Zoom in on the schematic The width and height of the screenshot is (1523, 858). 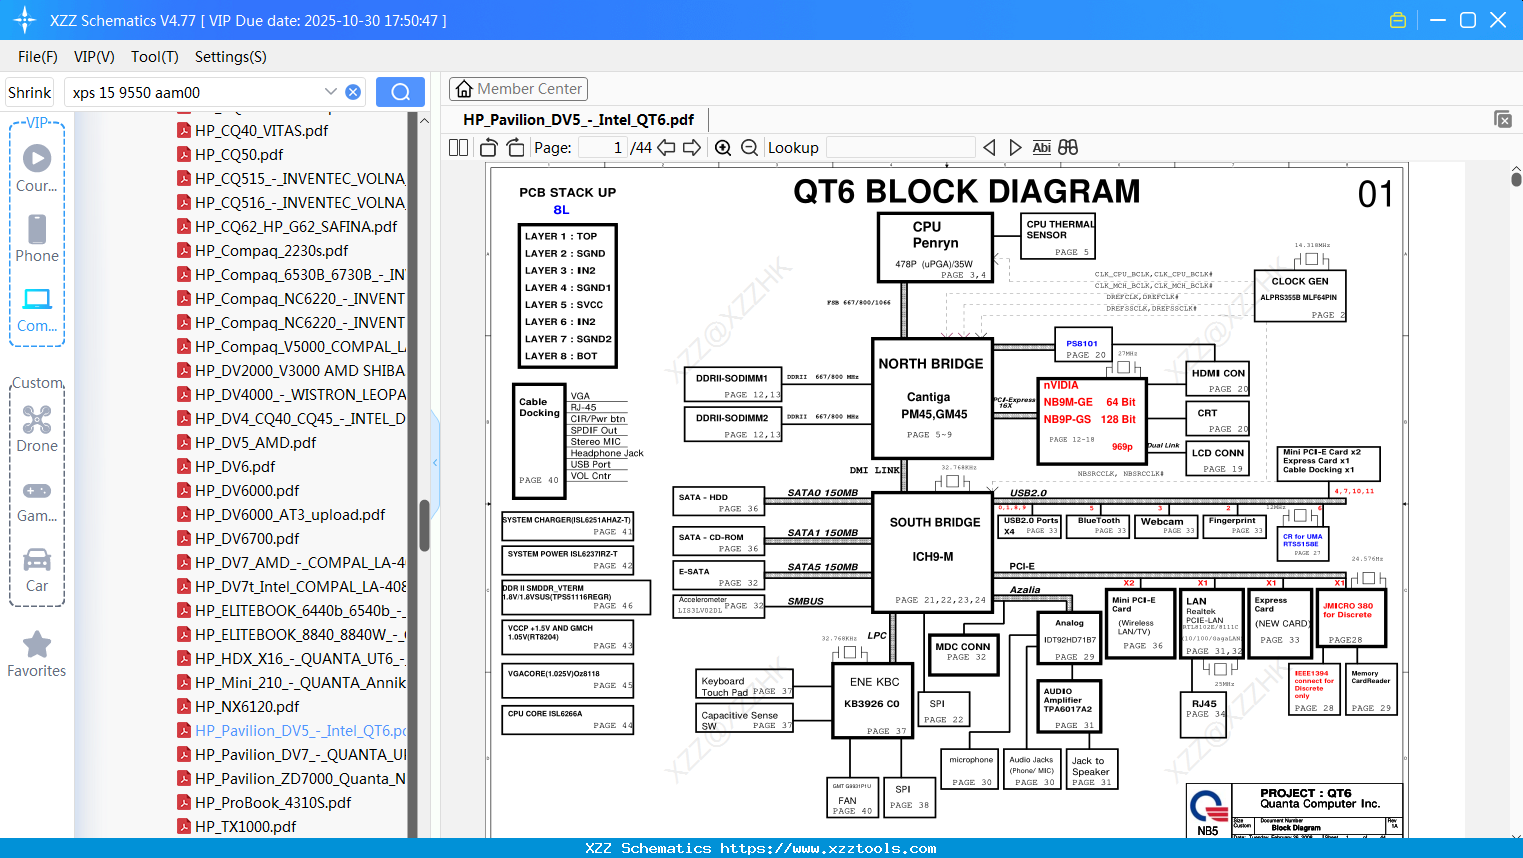tap(723, 147)
